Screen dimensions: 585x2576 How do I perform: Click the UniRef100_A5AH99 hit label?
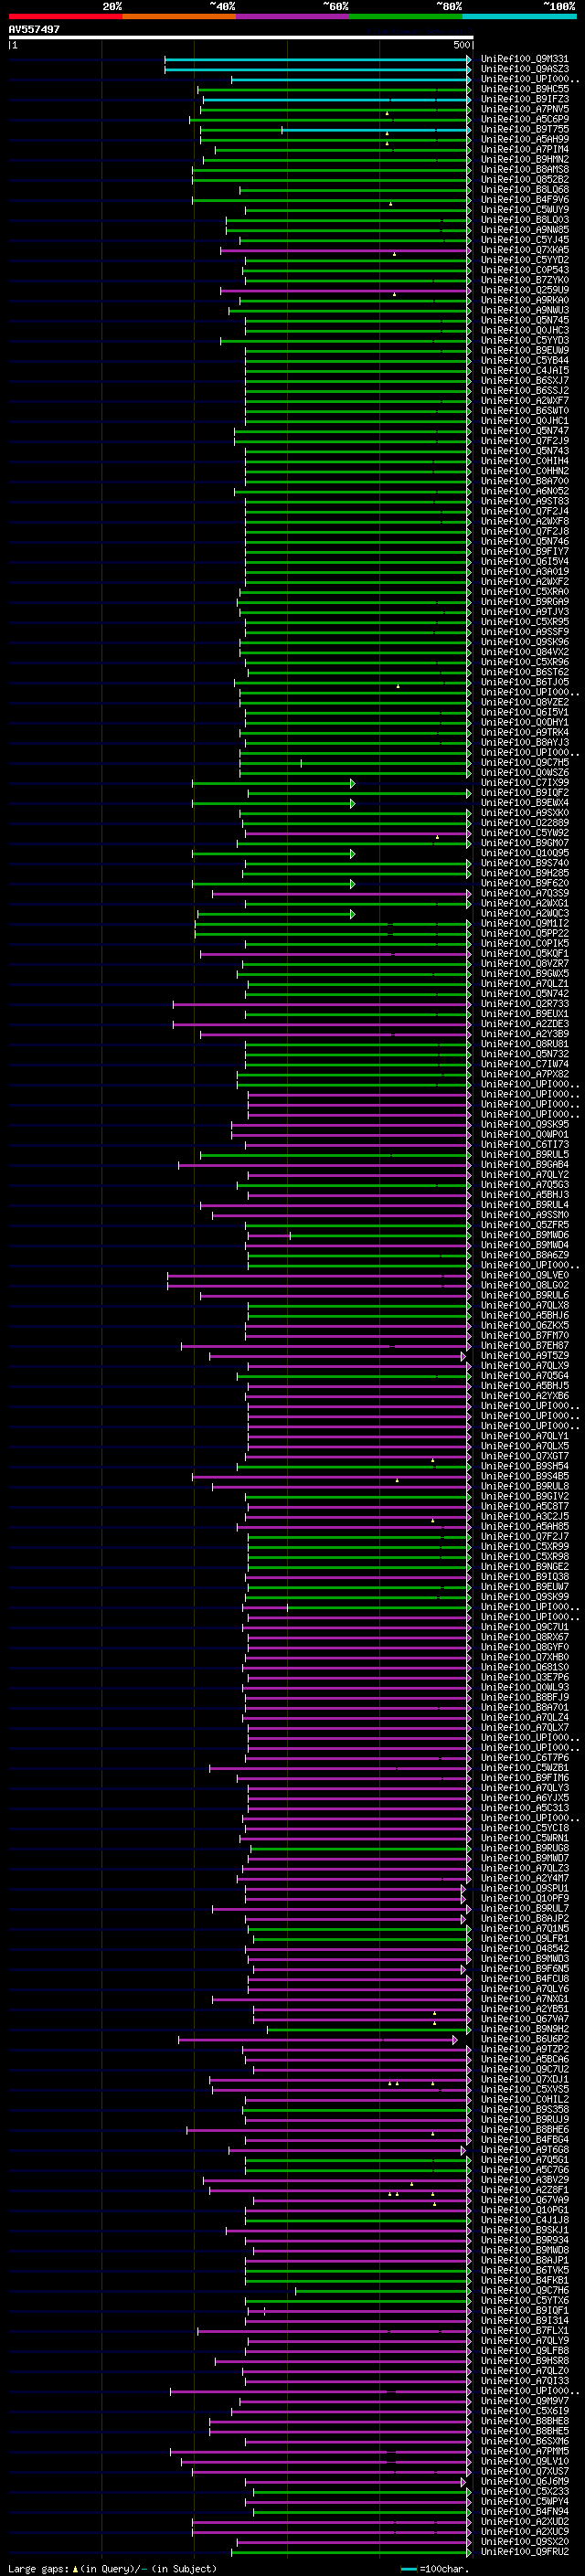tap(524, 139)
